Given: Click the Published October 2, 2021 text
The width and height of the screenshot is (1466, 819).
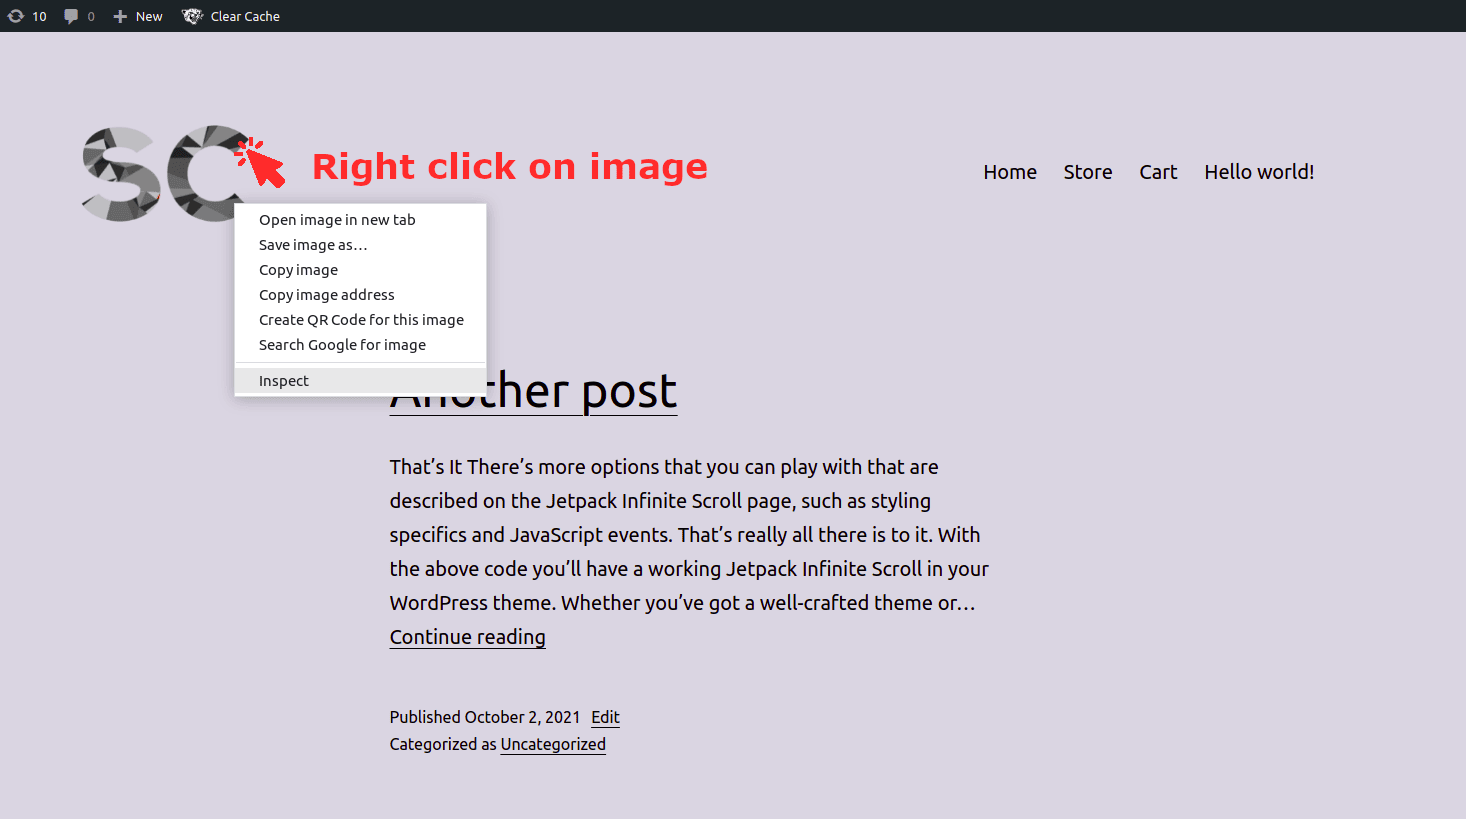Looking at the screenshot, I should (485, 717).
